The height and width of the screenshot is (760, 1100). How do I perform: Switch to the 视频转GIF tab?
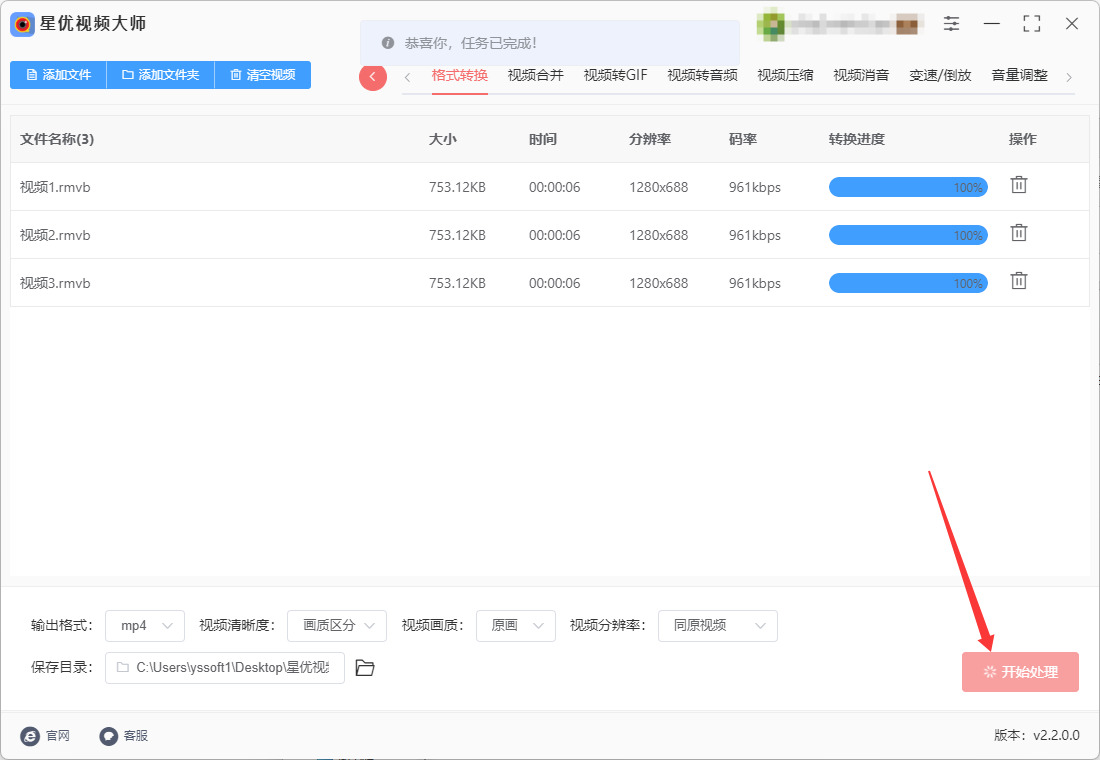point(615,76)
